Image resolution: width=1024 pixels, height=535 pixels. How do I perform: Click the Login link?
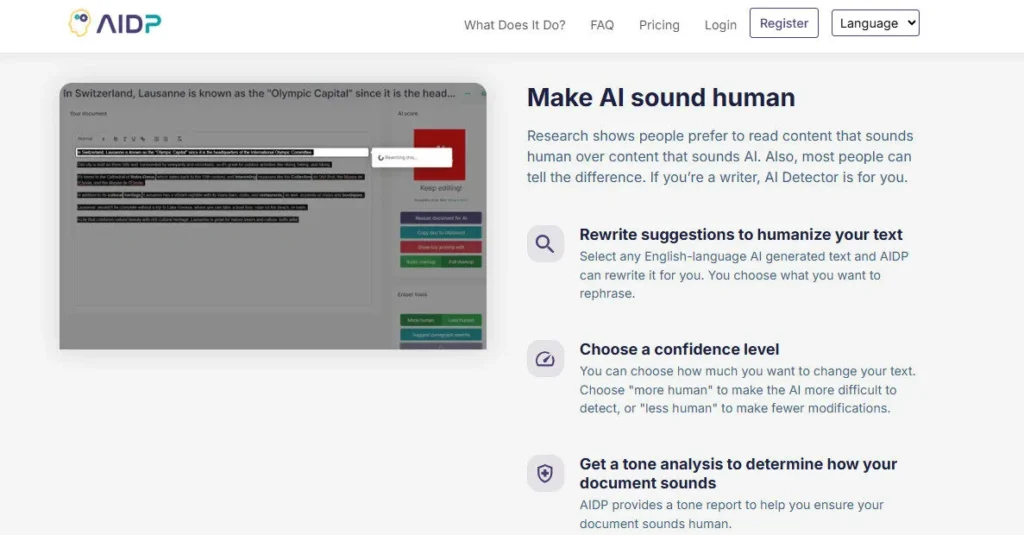(720, 25)
